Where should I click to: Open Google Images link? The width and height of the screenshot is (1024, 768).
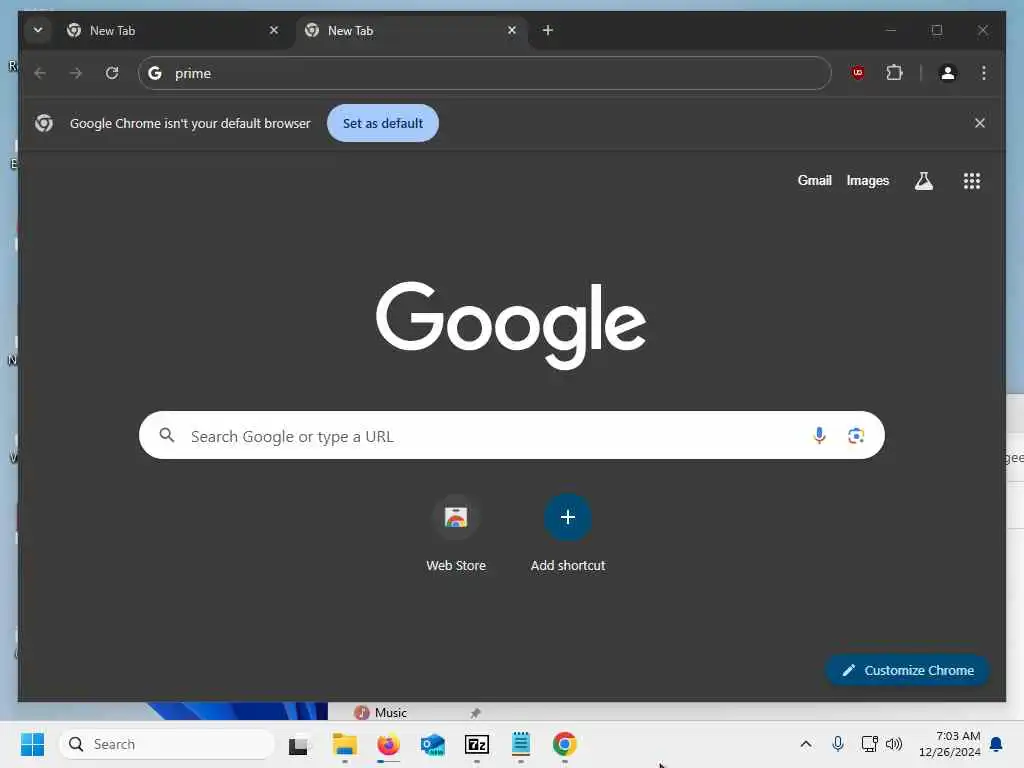[x=867, y=180]
